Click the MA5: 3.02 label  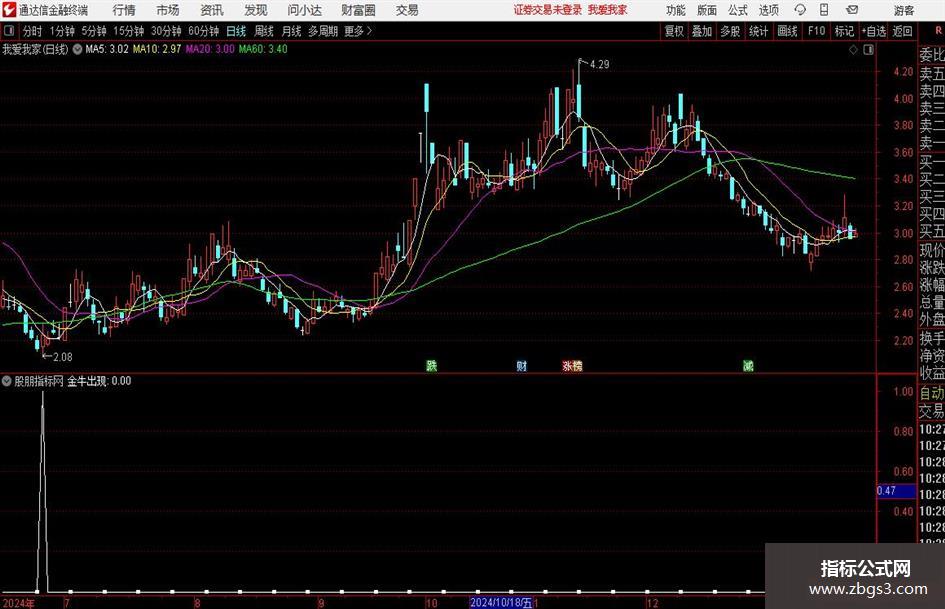[x=107, y=49]
